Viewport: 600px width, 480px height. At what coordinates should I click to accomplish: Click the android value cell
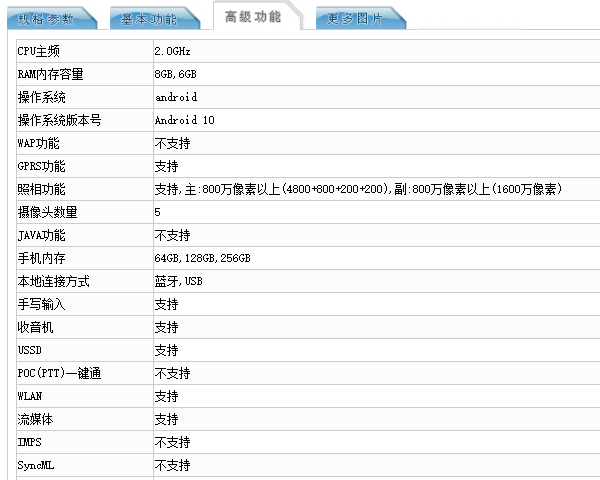click(x=377, y=97)
